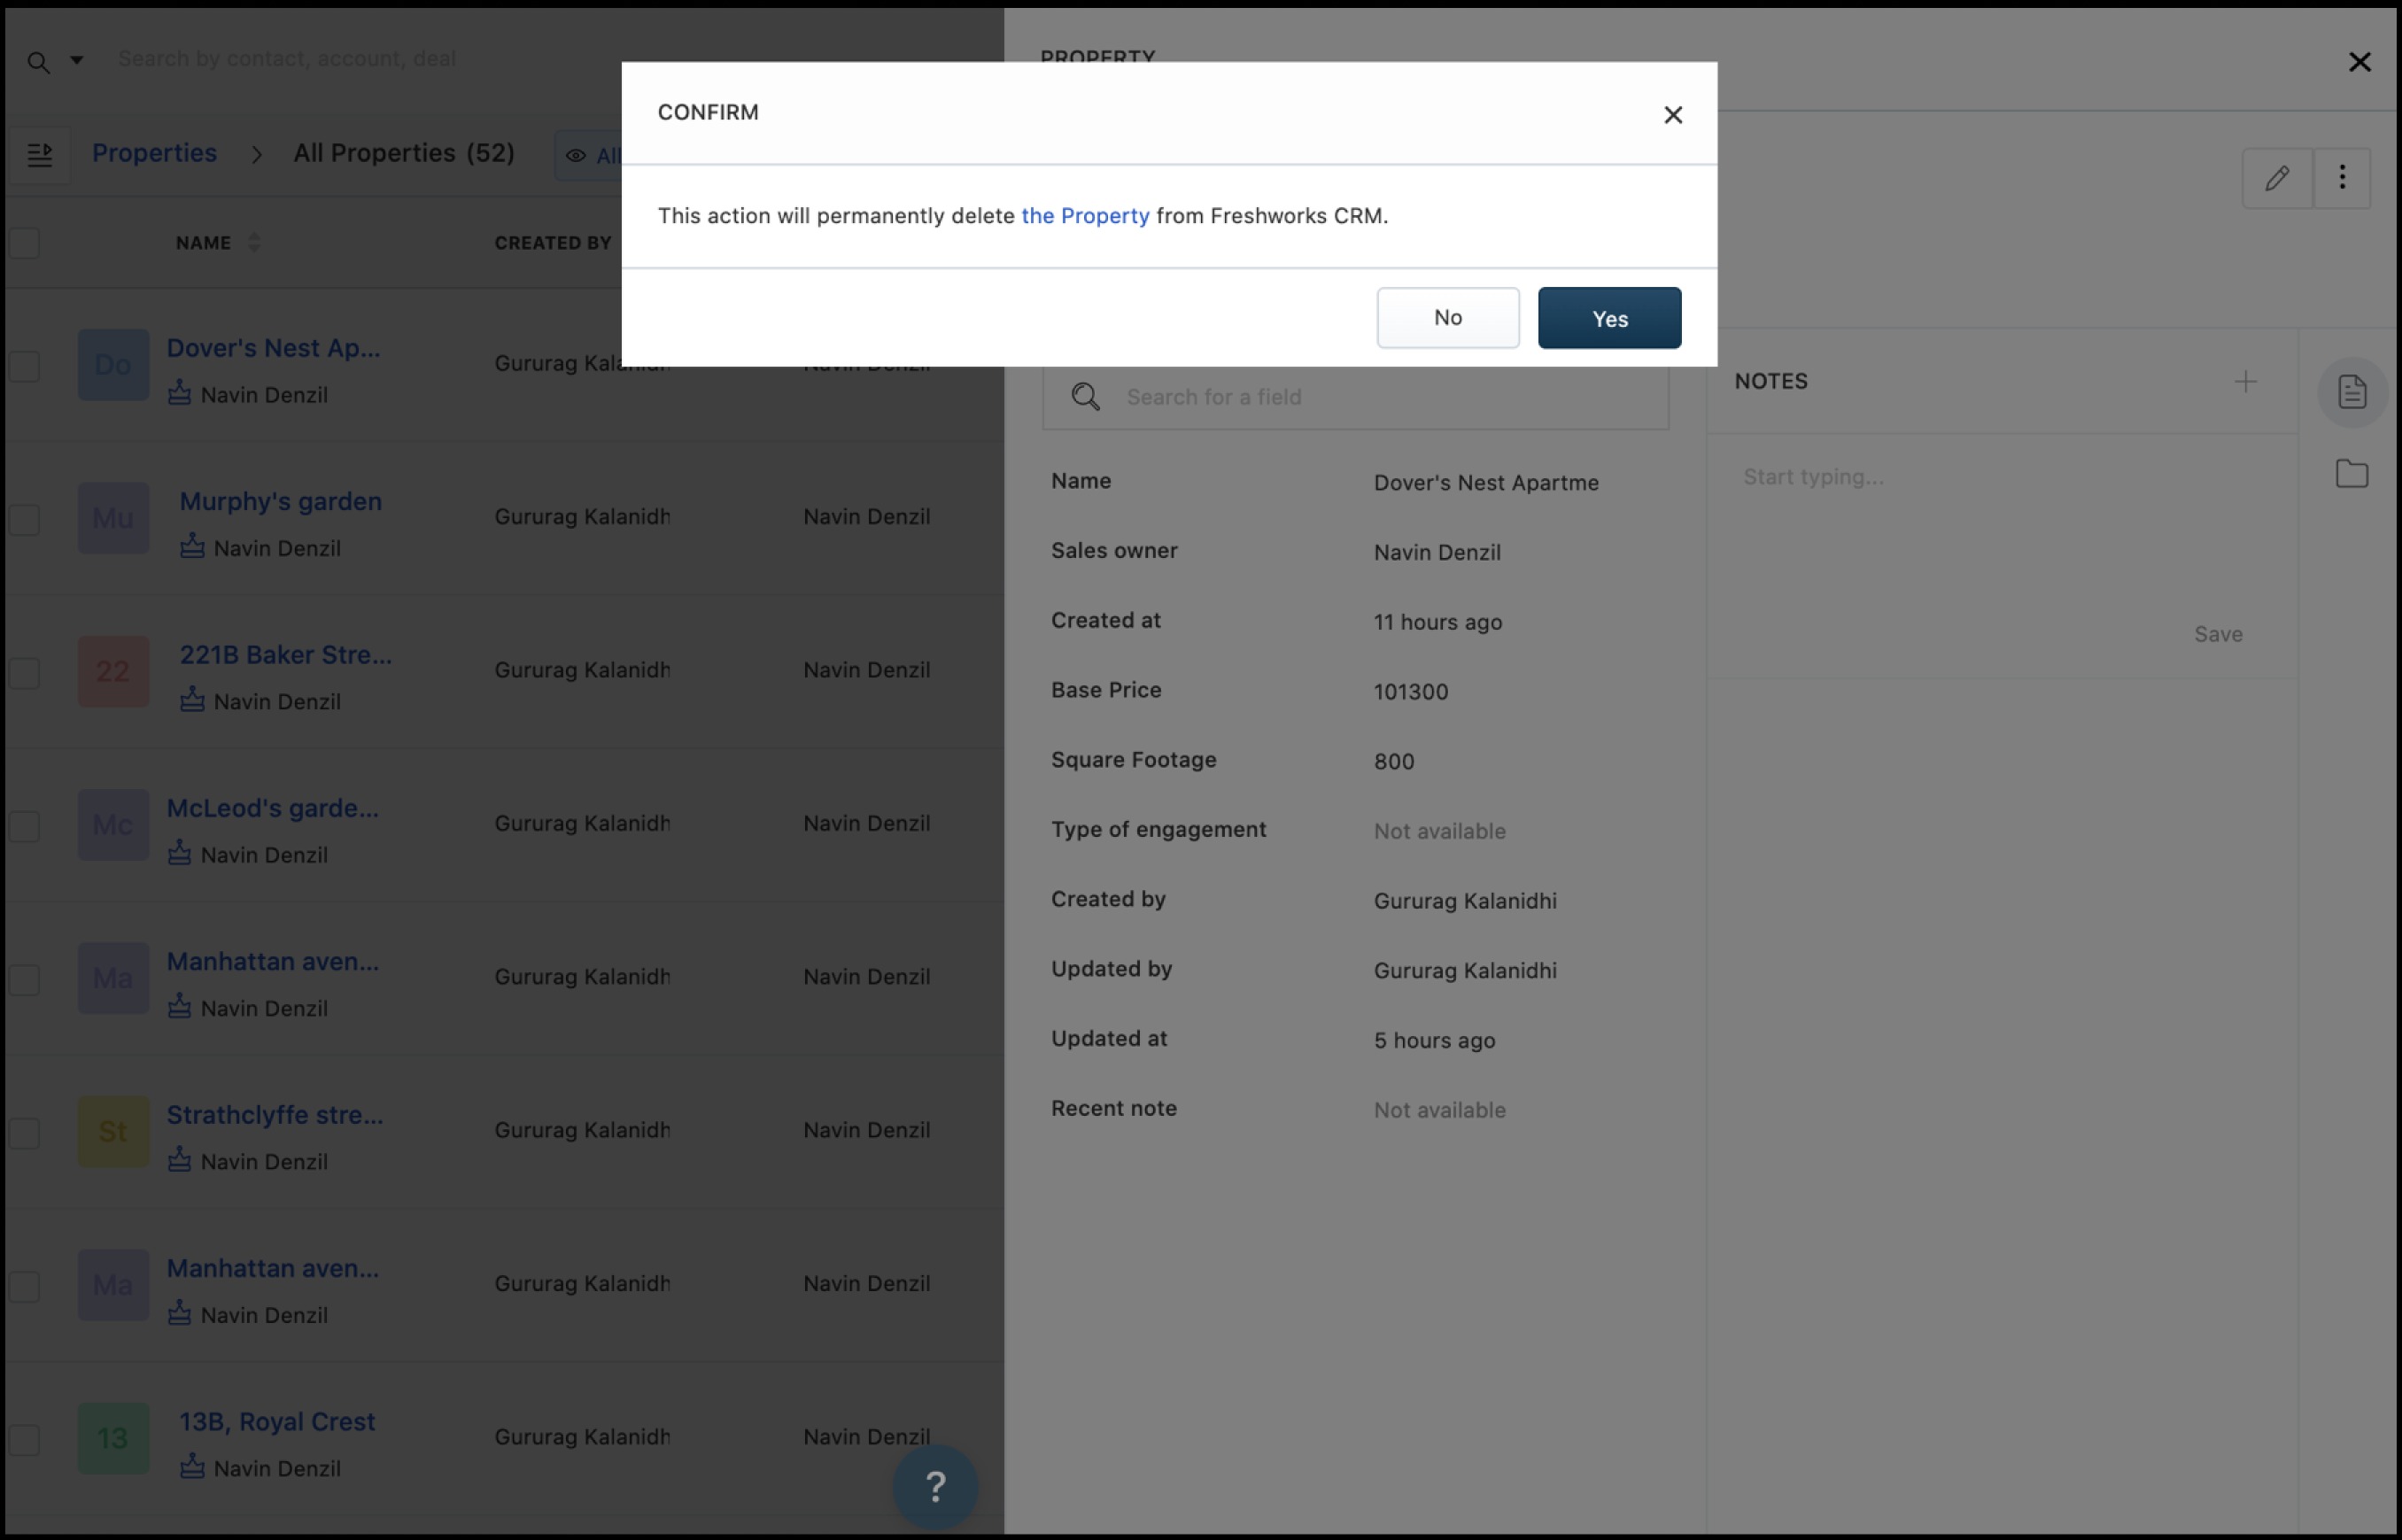Add a new note with plus icon
Viewport: 2402px width, 1540px height.
[2245, 381]
